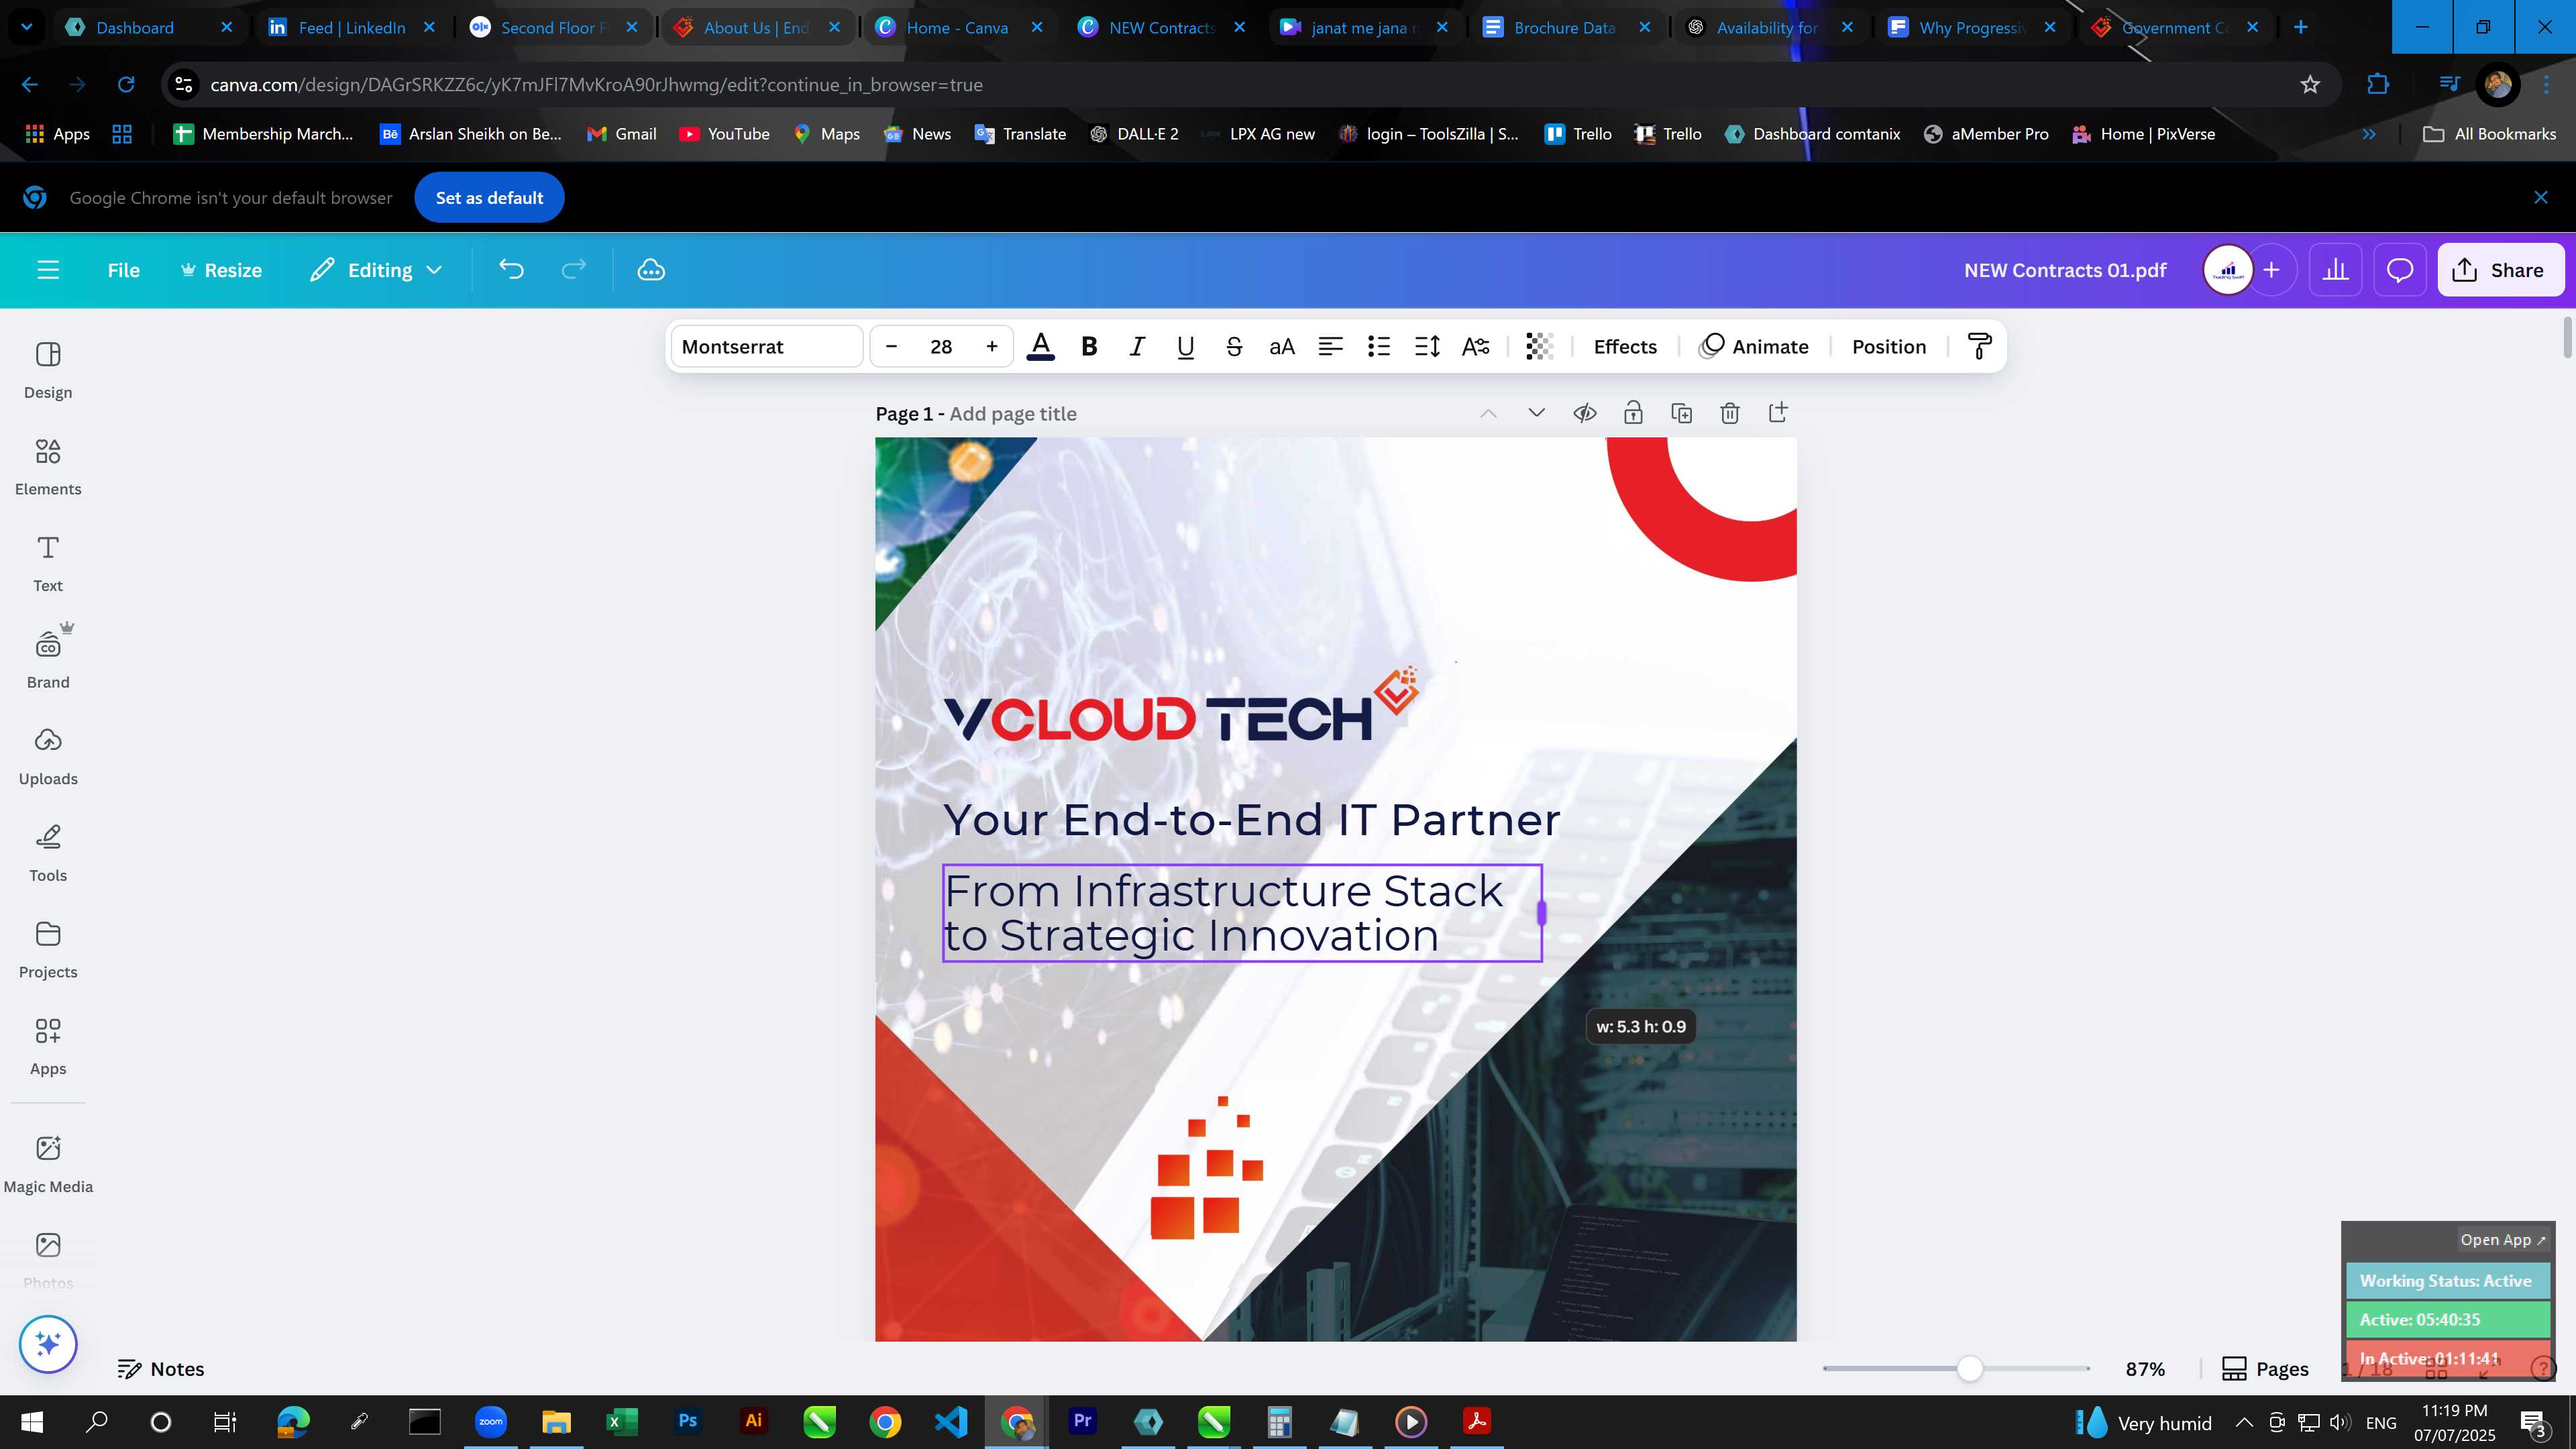The height and width of the screenshot is (1449, 2576).
Task: Click the copy style paint roller icon
Action: 1980,347
